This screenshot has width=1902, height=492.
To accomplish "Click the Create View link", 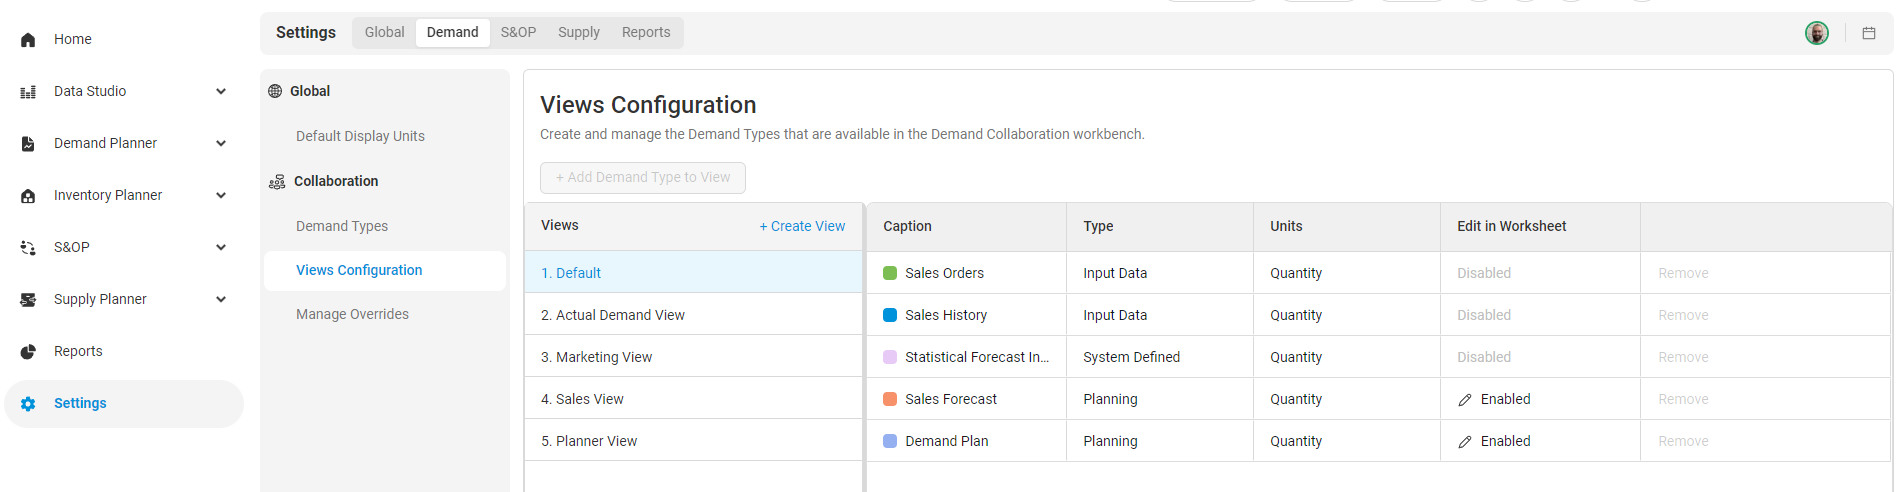I will point(802,226).
